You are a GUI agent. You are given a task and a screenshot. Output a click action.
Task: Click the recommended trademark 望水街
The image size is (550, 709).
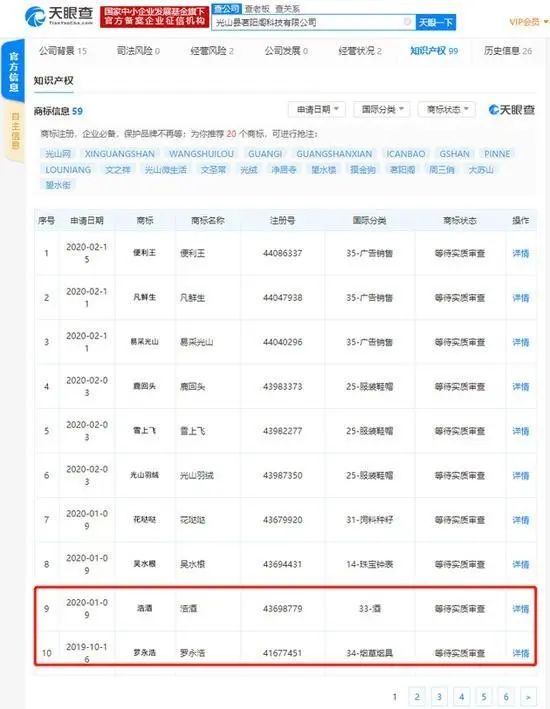click(58, 184)
